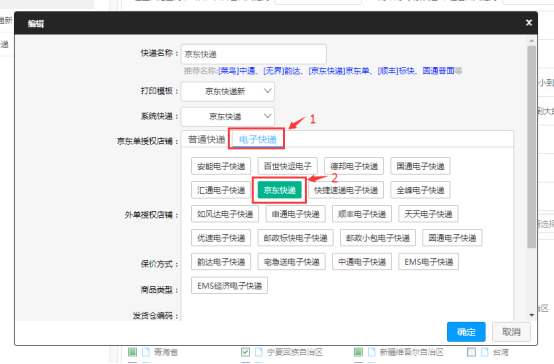Viewport: 554px width, 364px height.
Task: Click suggested name [京东快递]京东单
Action: (x=339, y=71)
